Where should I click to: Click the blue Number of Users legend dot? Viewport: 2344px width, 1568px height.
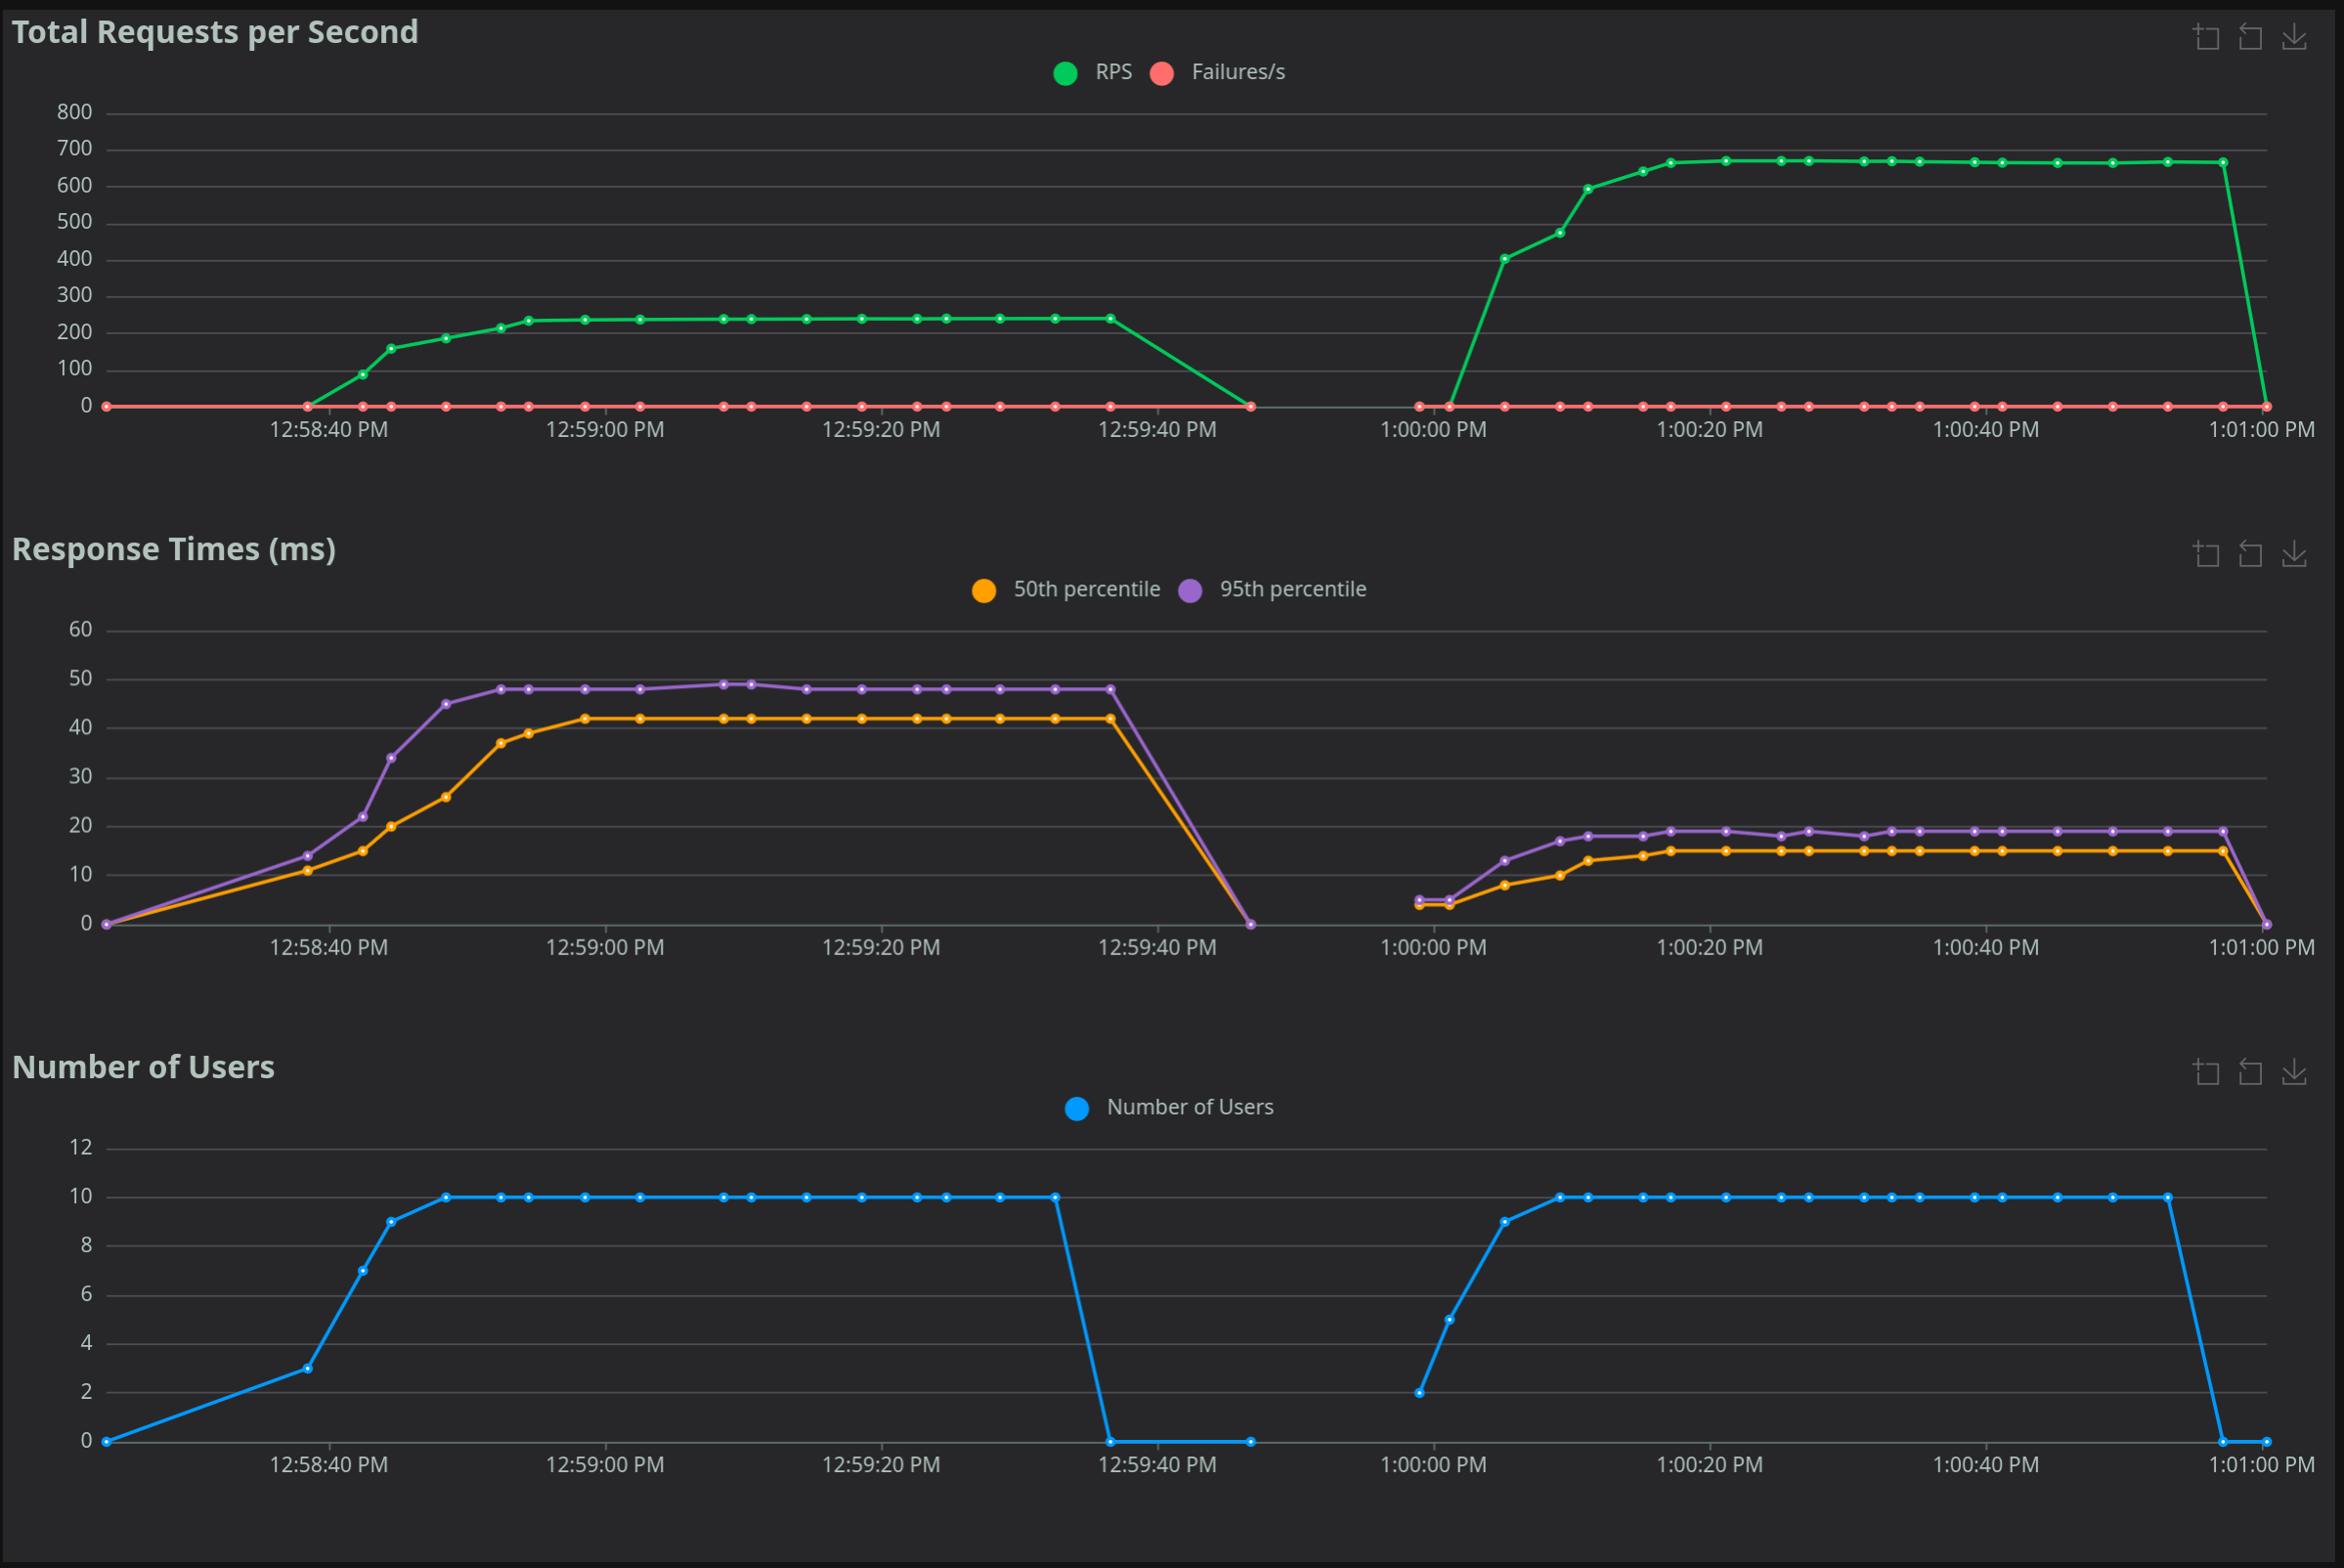point(1077,1108)
